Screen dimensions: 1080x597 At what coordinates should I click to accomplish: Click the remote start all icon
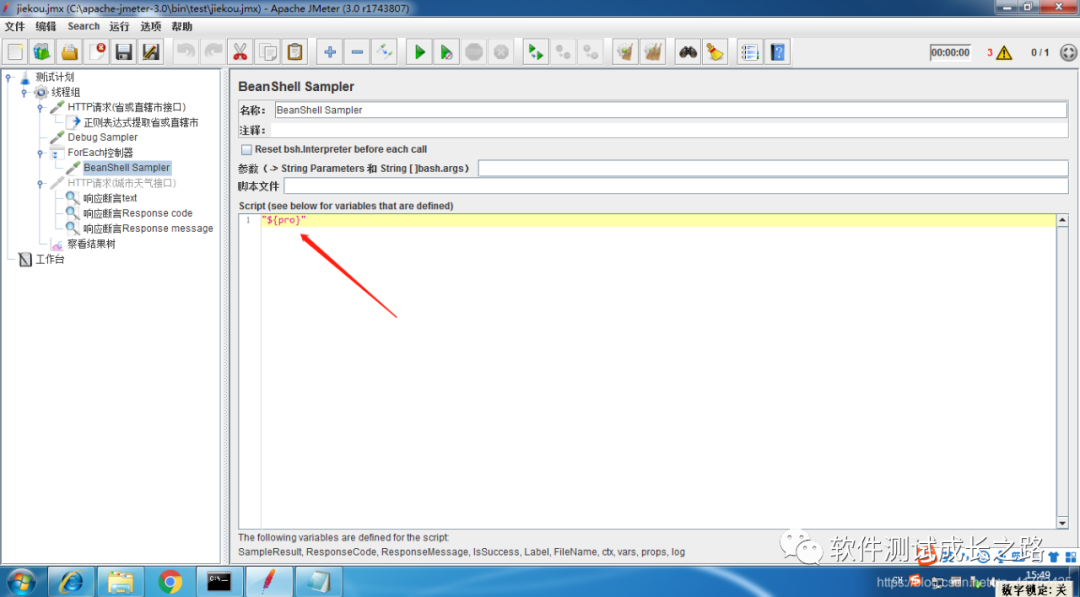[535, 52]
